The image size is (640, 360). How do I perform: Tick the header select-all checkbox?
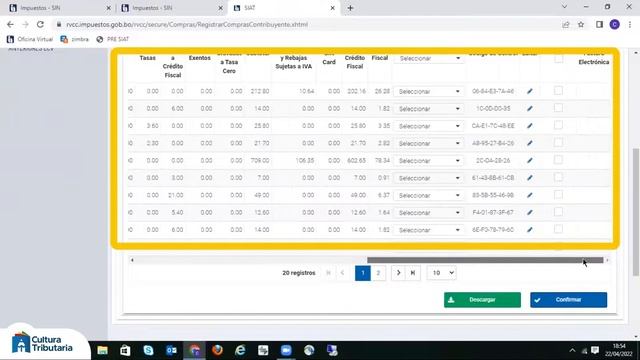pos(558,58)
